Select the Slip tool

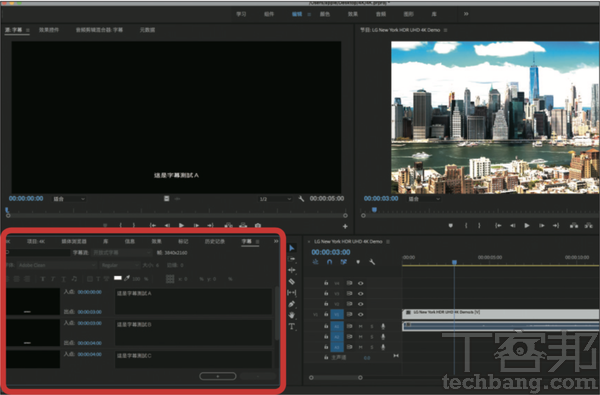[292, 293]
